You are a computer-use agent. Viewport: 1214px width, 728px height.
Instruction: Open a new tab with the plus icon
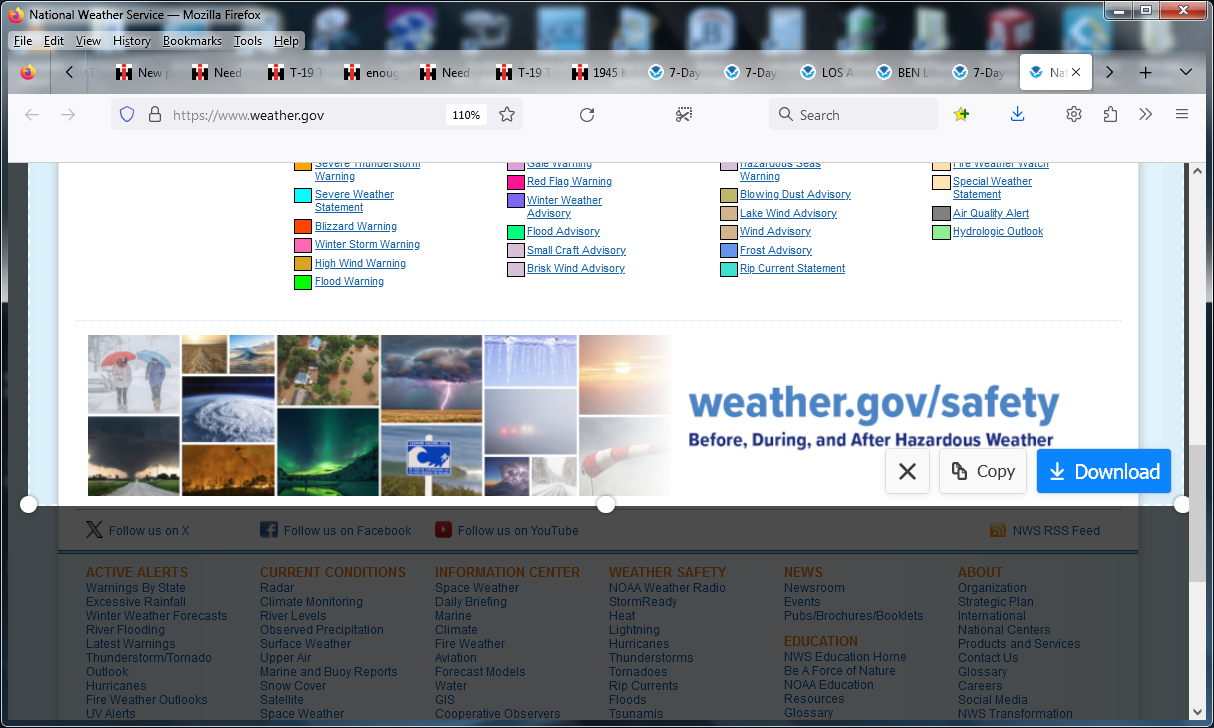[1146, 72]
